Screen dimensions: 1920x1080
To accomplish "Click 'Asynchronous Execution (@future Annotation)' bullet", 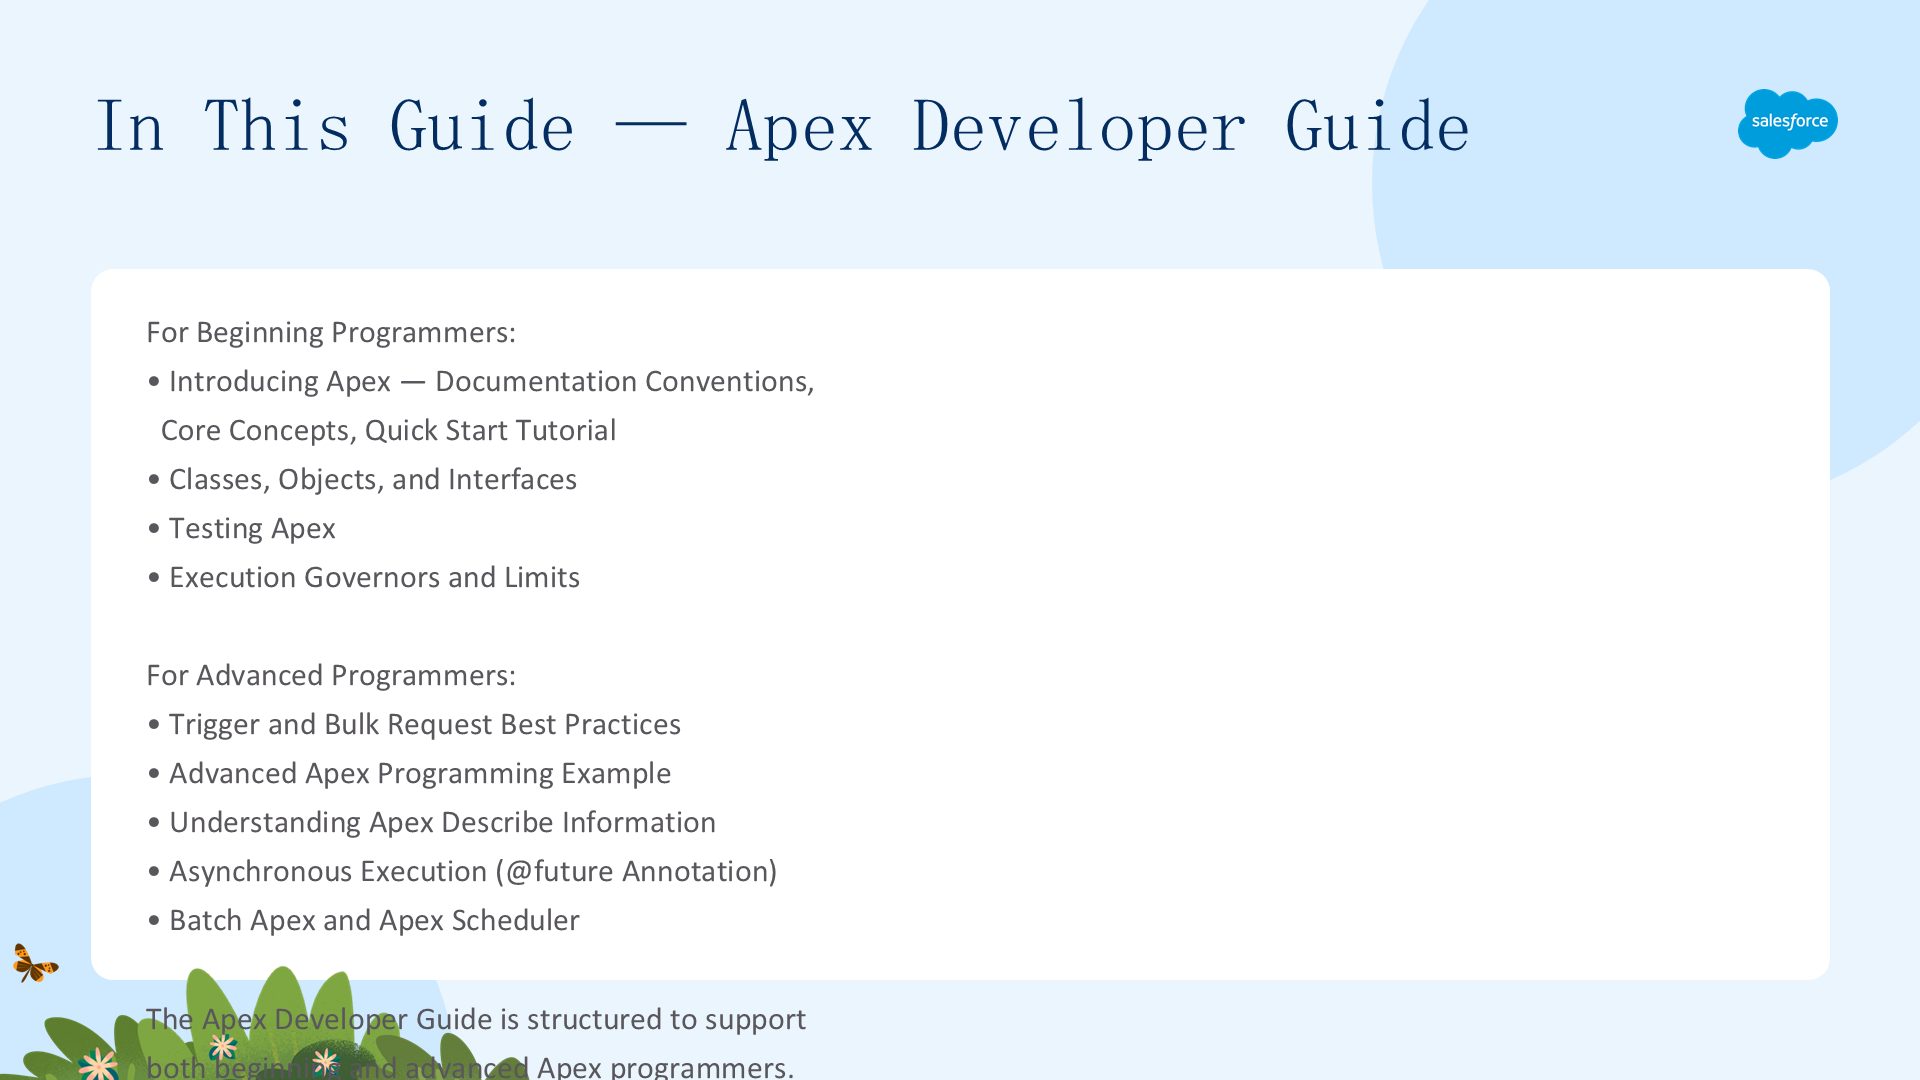I will (x=462, y=871).
